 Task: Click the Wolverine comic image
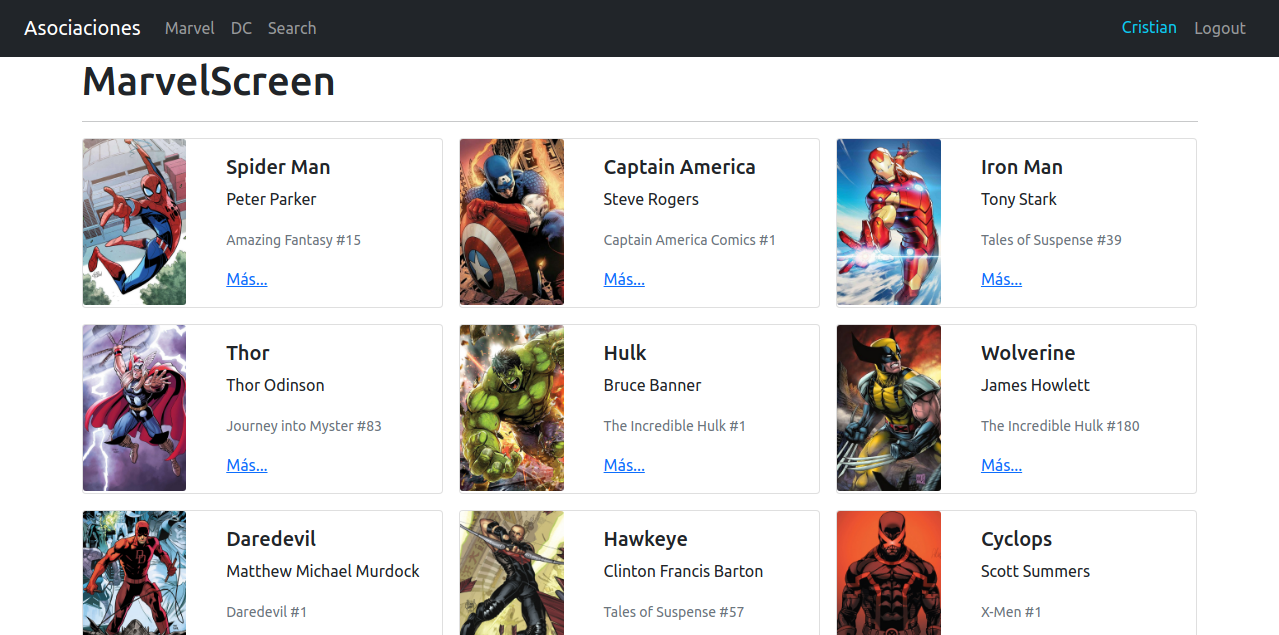click(889, 408)
